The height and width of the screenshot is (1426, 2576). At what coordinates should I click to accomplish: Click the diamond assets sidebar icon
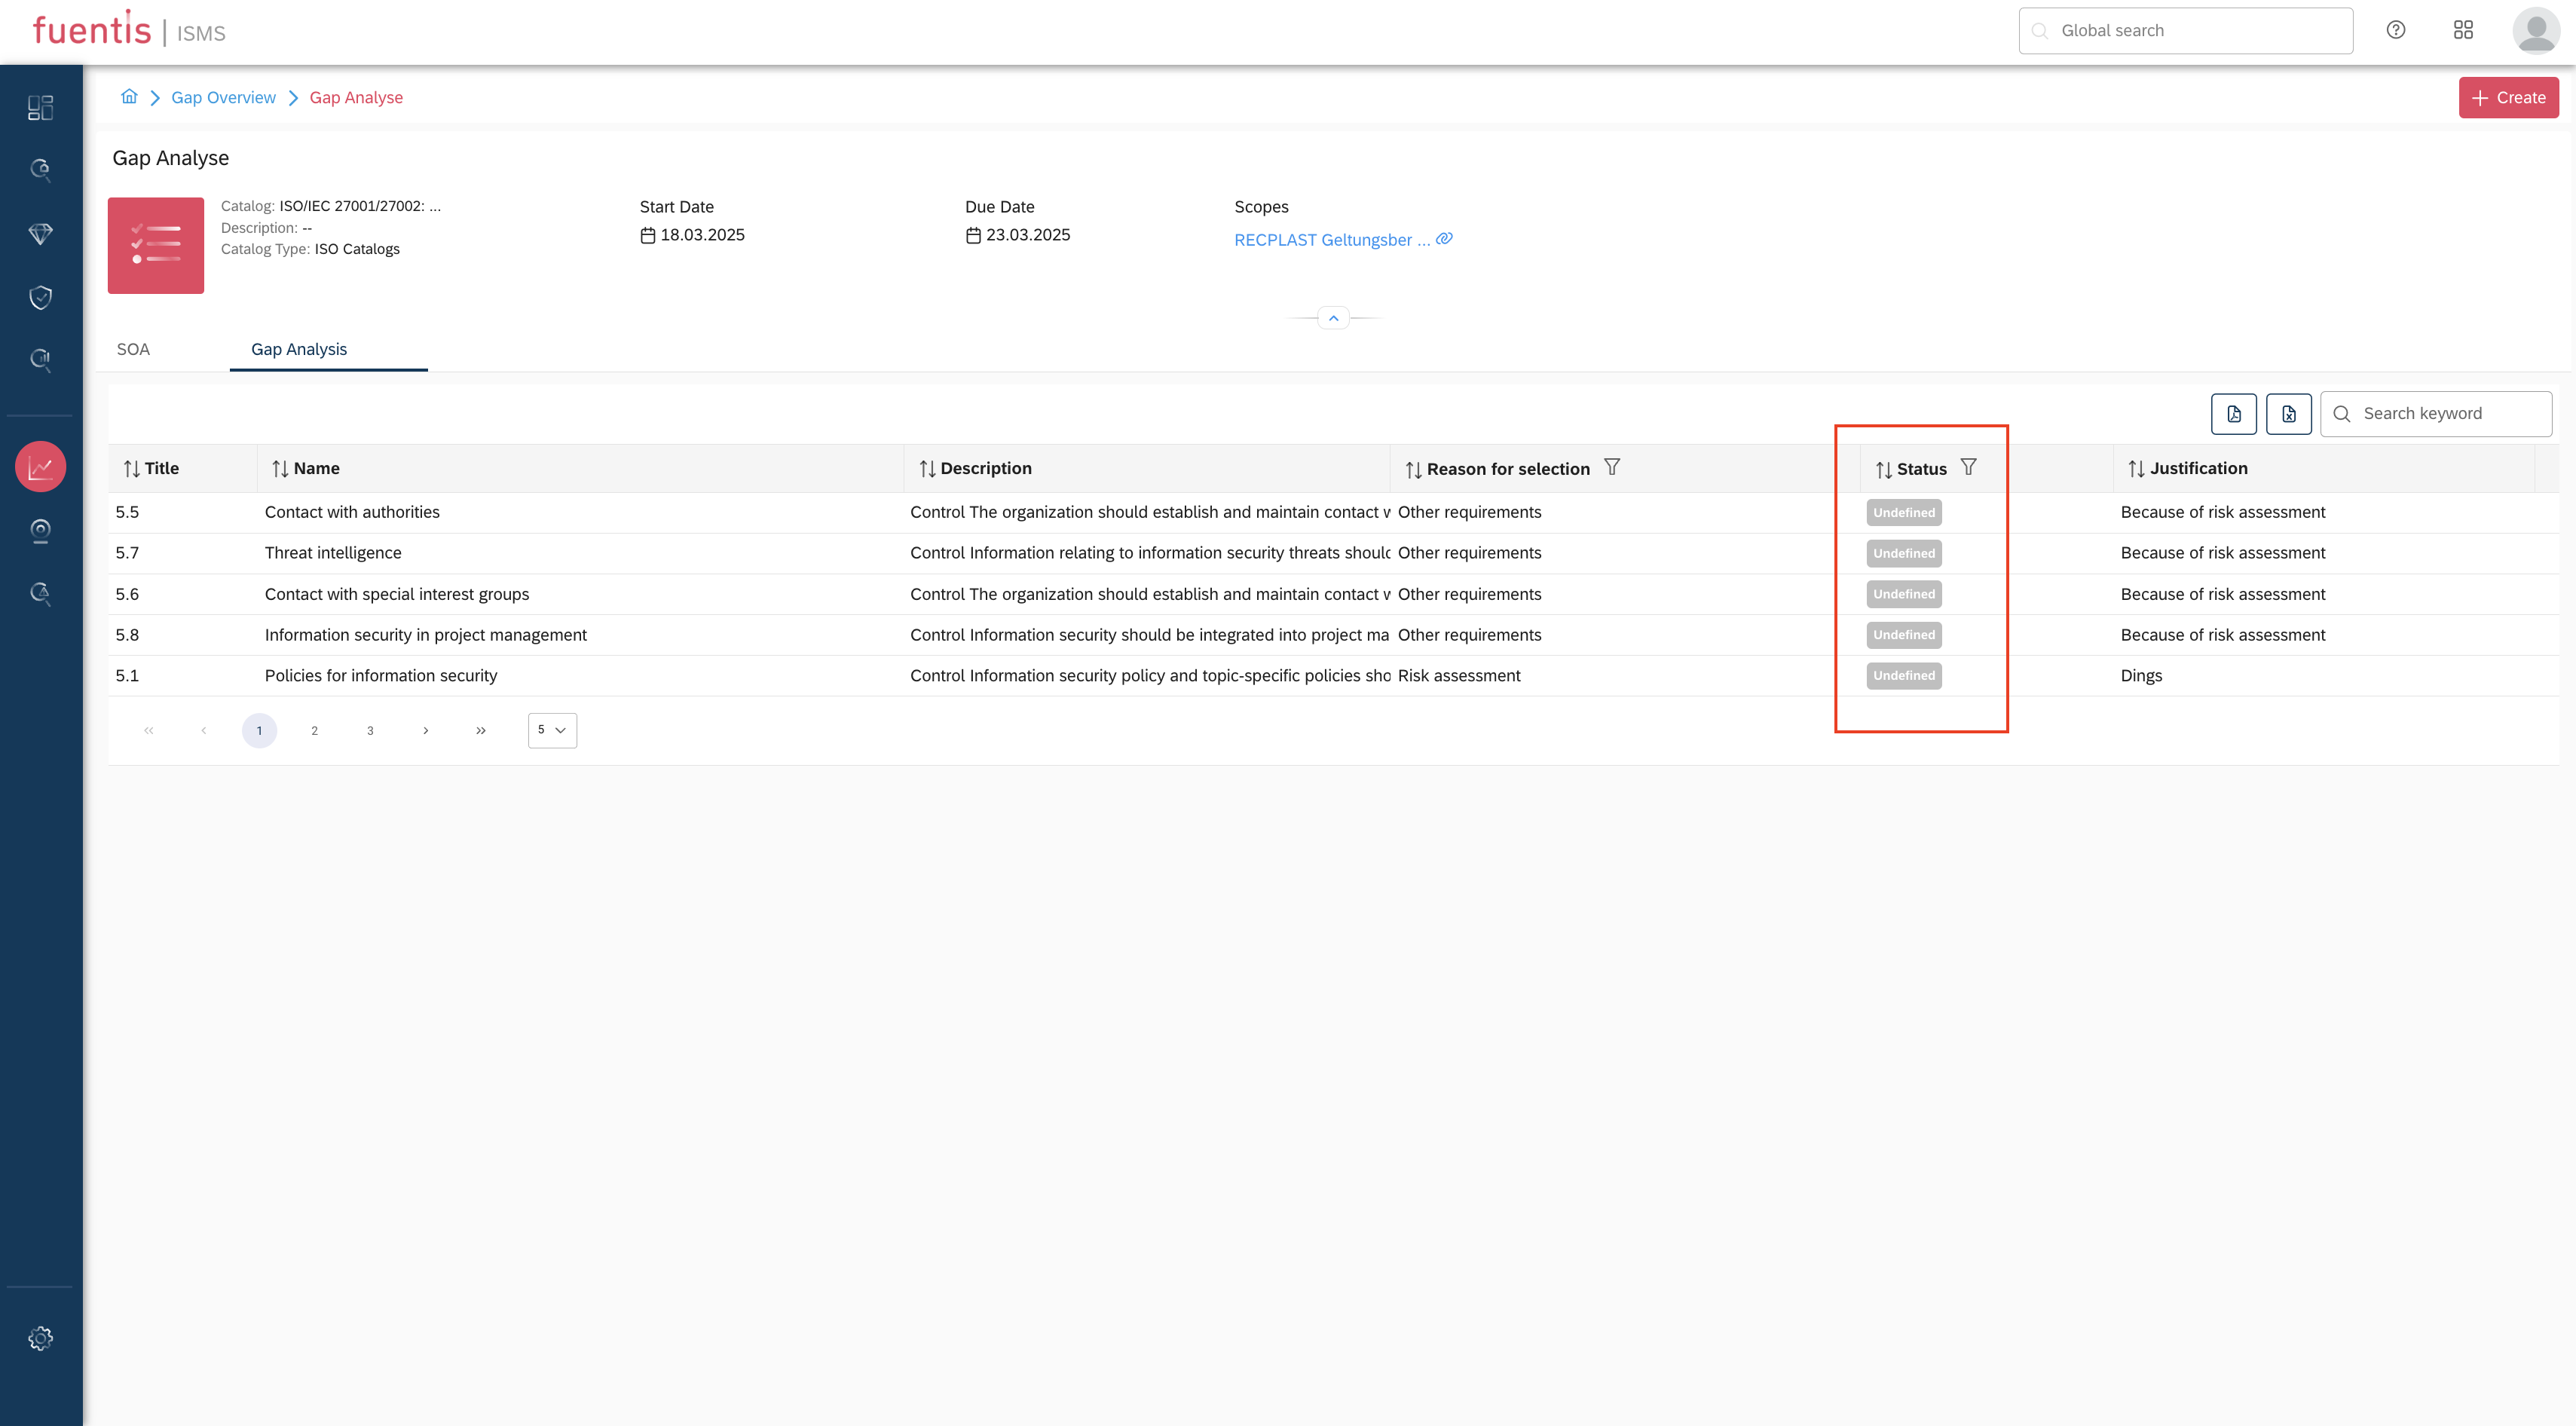40,234
